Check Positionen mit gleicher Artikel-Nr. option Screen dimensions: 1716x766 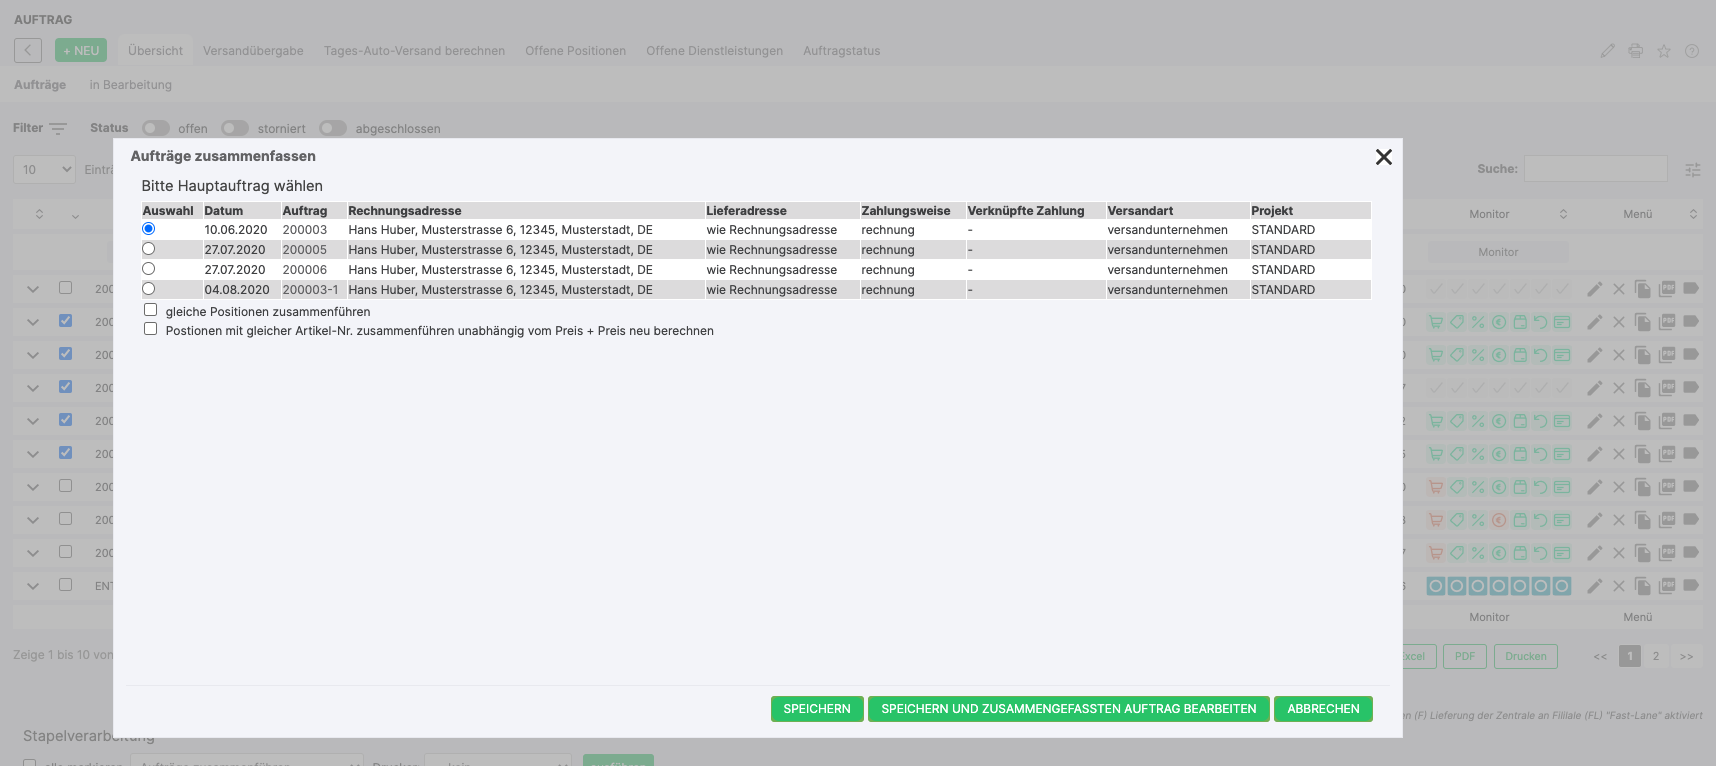[151, 329]
